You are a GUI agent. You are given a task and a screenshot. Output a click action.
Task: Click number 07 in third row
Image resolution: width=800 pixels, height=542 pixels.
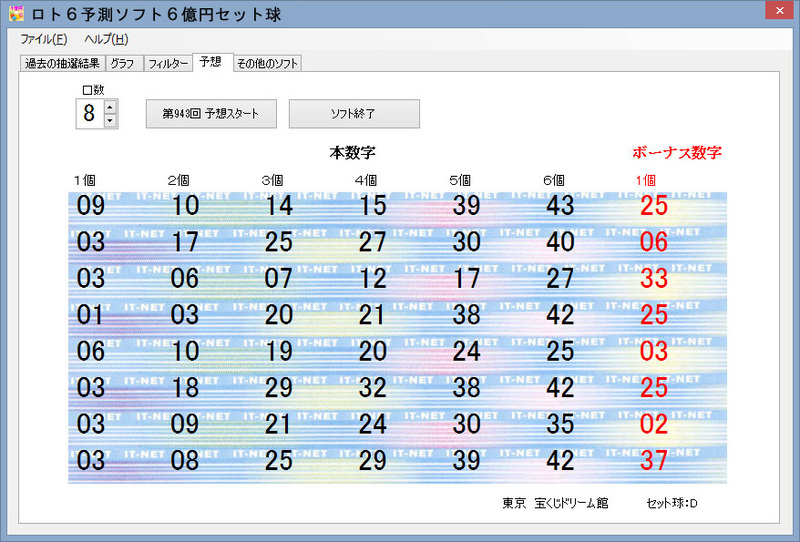(279, 279)
